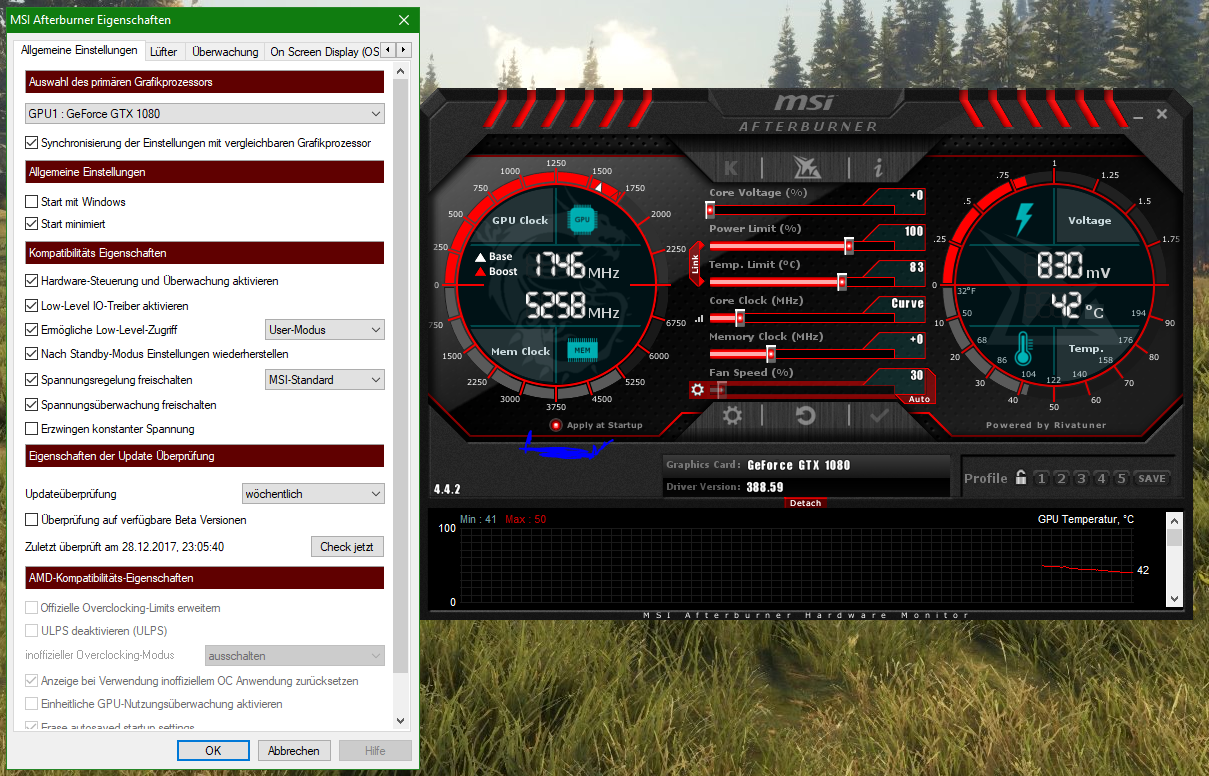Select profile slot 1
1209x776 pixels.
click(x=1041, y=479)
